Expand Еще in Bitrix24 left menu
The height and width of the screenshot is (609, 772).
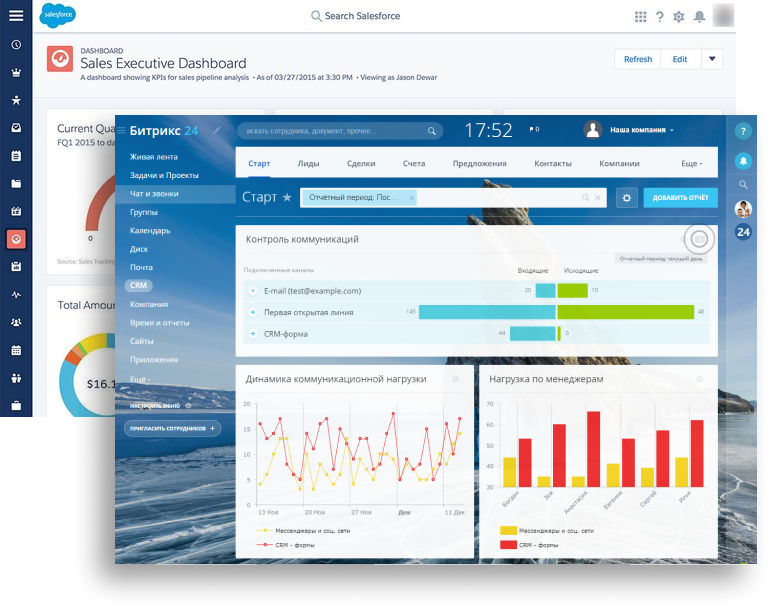[140, 379]
